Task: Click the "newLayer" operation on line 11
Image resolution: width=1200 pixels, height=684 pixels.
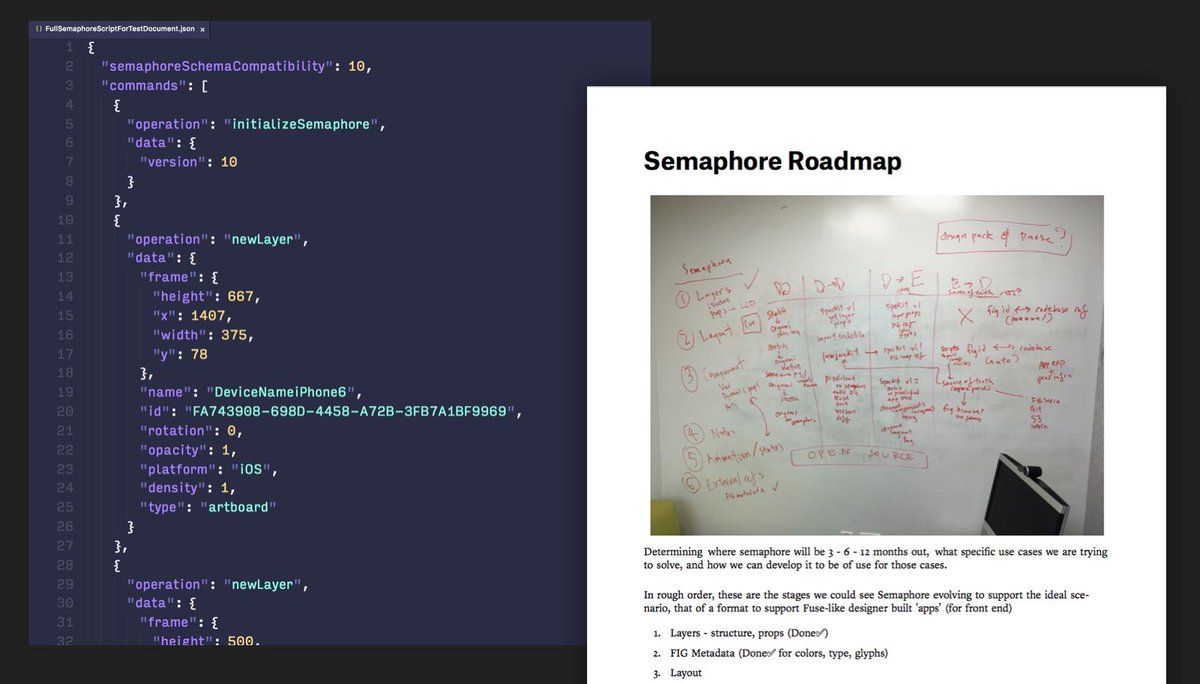Action: tap(264, 239)
